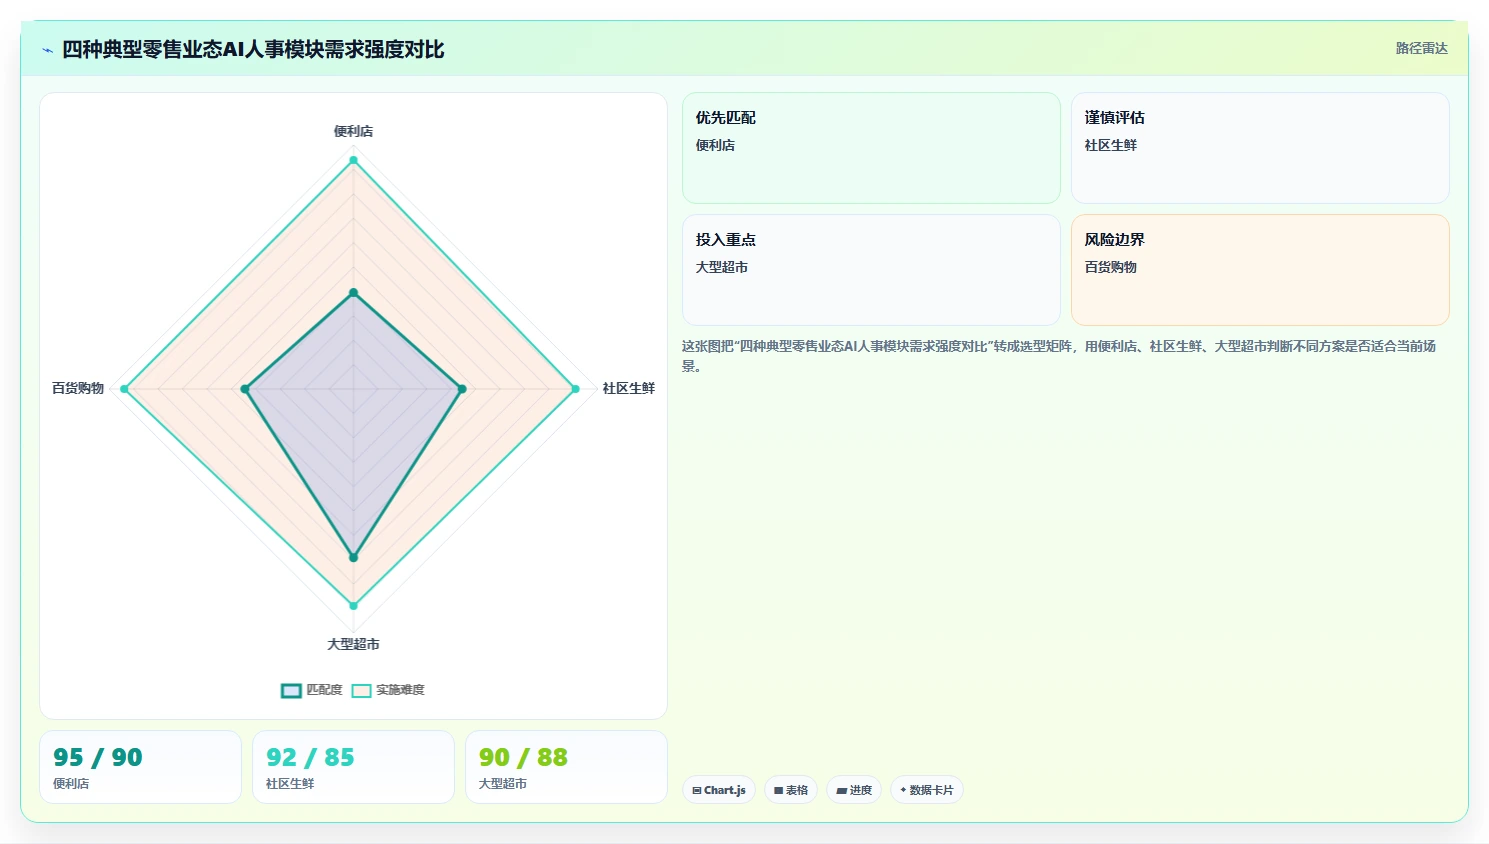Click the 大型超市 radar axis label
Image resolution: width=1489 pixels, height=844 pixels.
tap(353, 644)
